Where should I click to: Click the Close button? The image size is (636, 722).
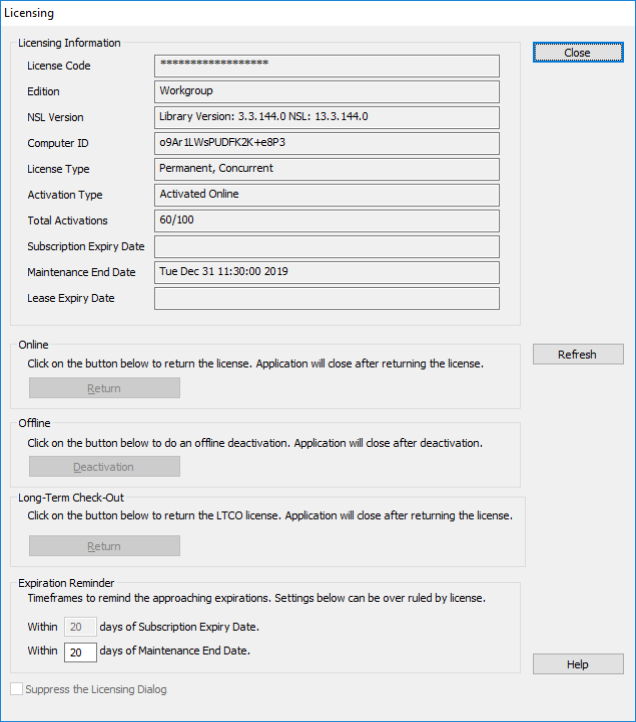[577, 53]
